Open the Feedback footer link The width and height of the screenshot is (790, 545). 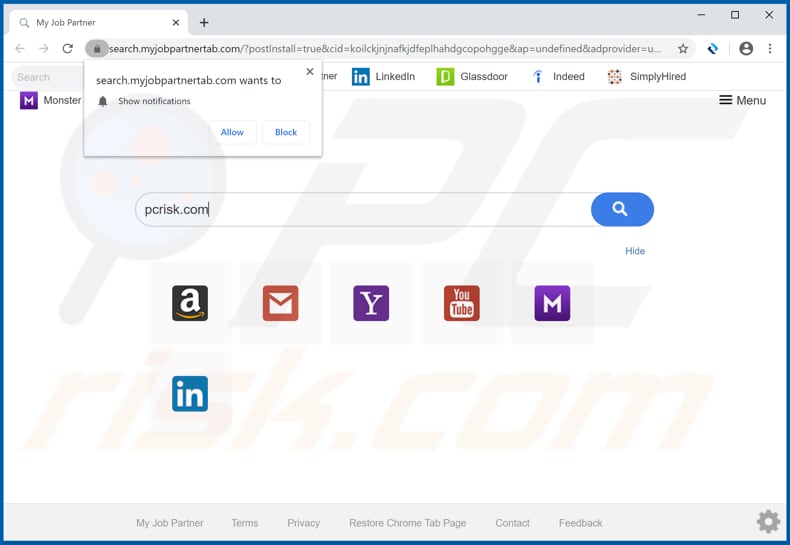point(580,523)
